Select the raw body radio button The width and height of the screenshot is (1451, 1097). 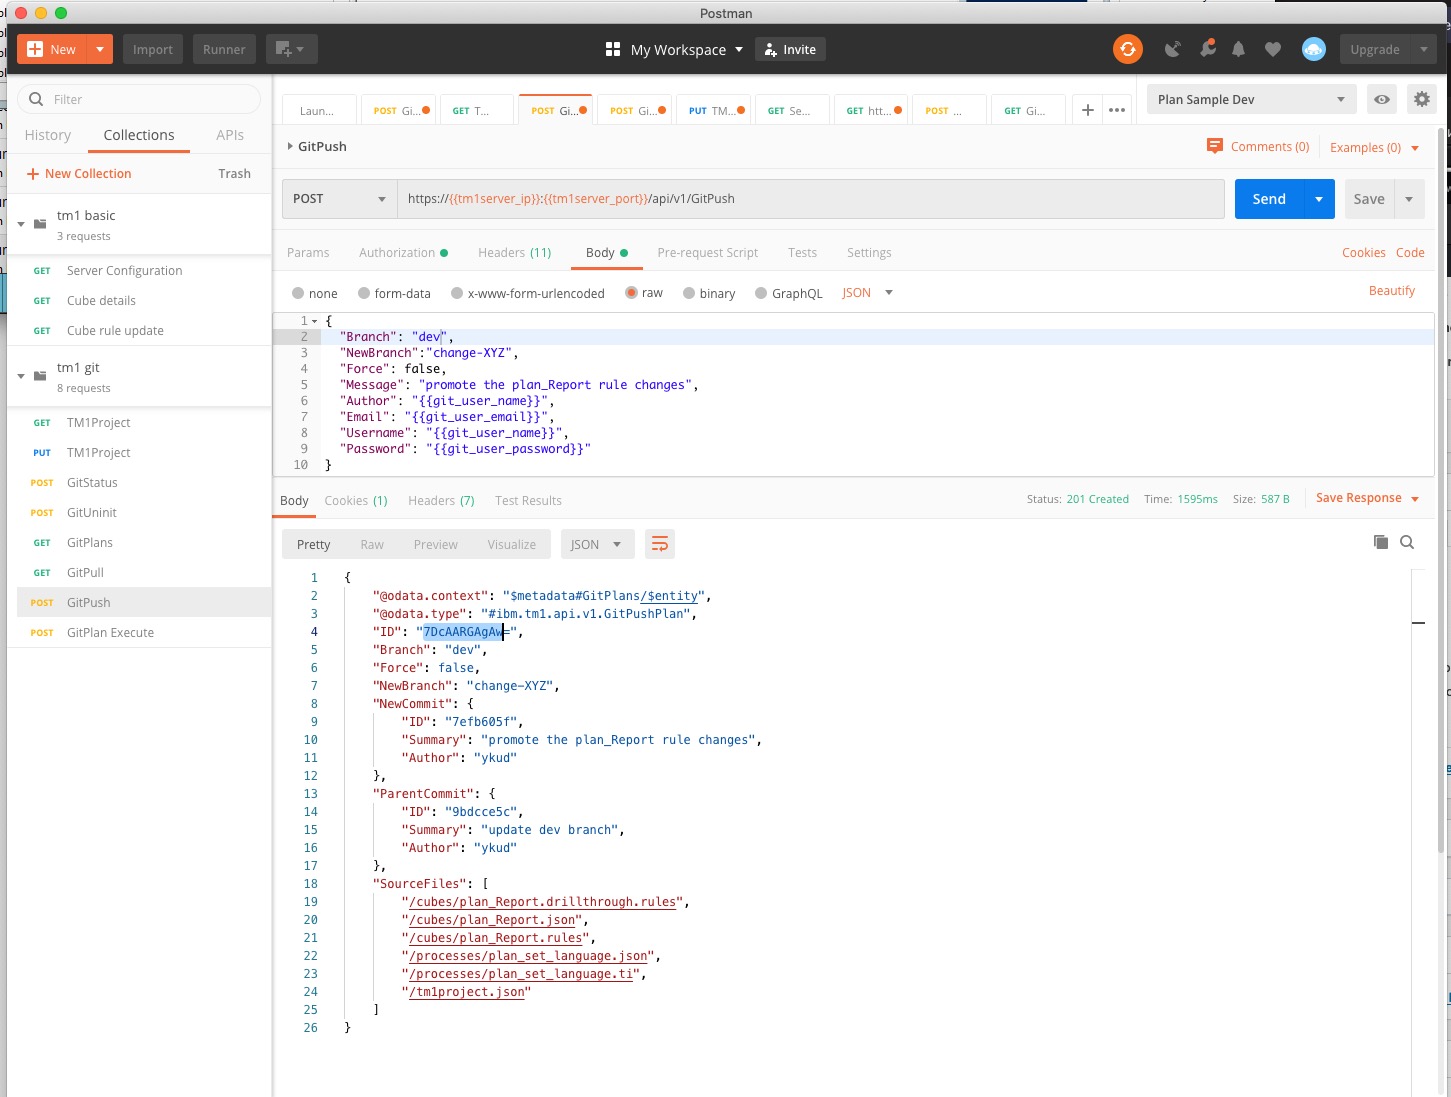[631, 293]
